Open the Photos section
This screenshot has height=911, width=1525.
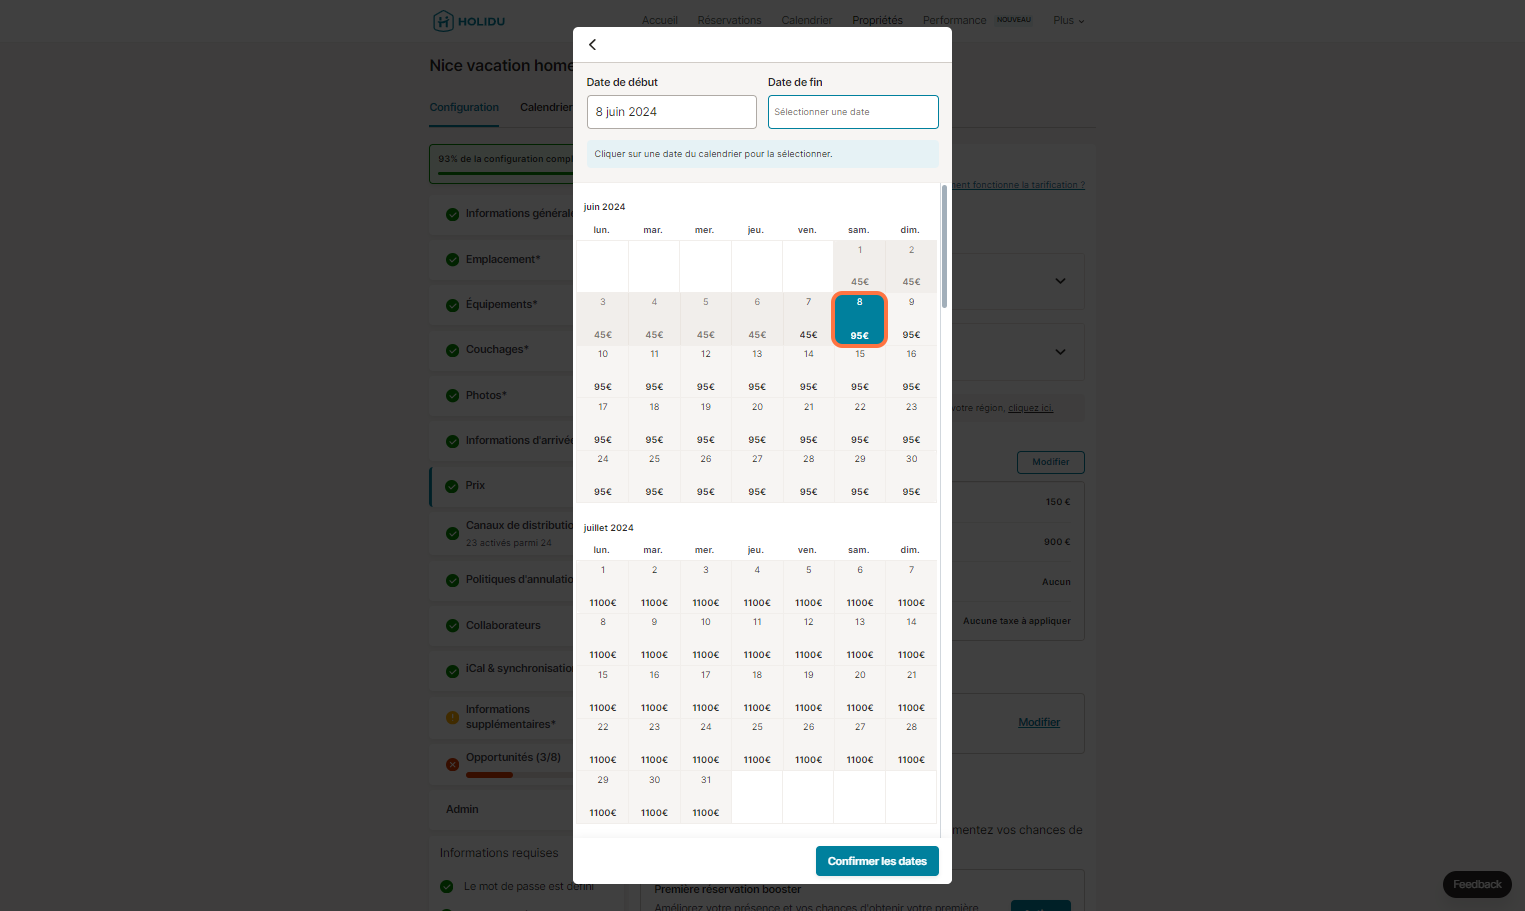(503, 395)
